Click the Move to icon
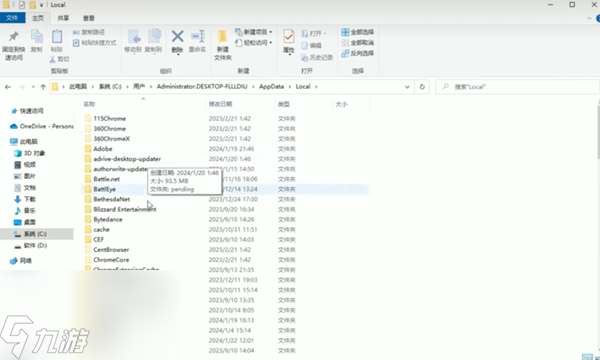This screenshot has width=600, height=360. (134, 37)
